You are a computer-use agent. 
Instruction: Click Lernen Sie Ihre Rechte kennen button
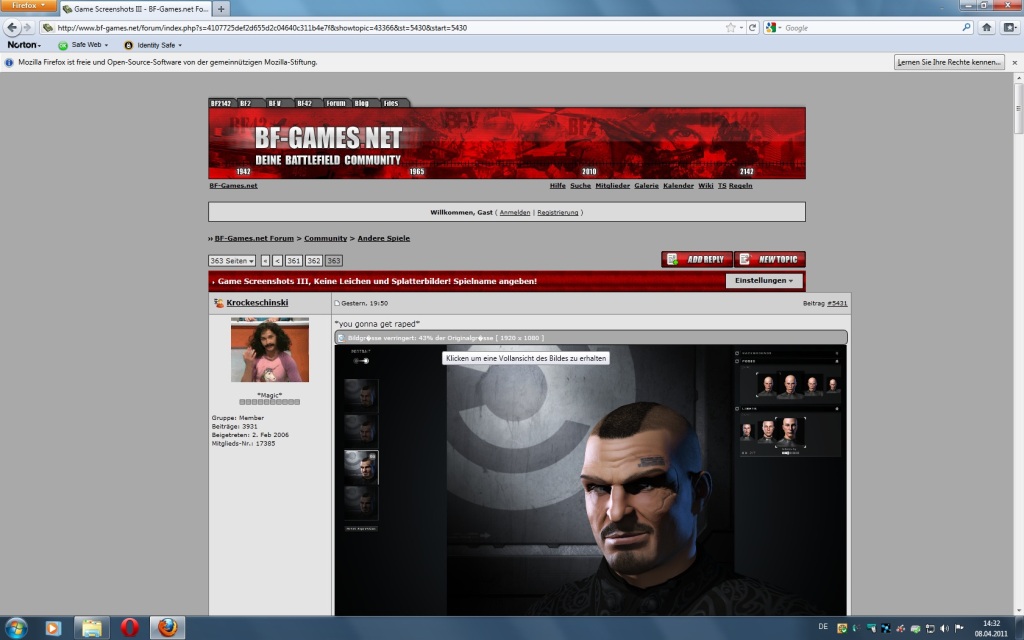[x=949, y=62]
